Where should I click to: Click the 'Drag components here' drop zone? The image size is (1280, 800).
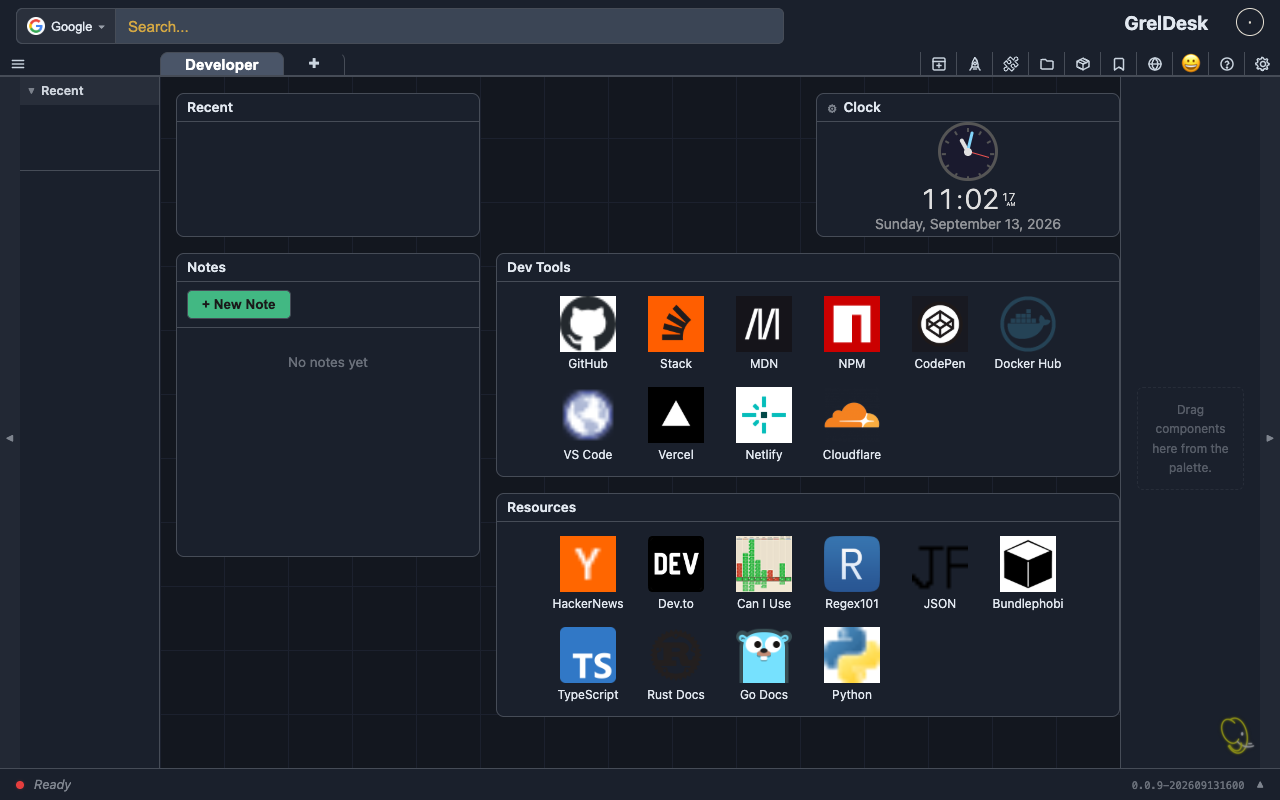tap(1190, 438)
